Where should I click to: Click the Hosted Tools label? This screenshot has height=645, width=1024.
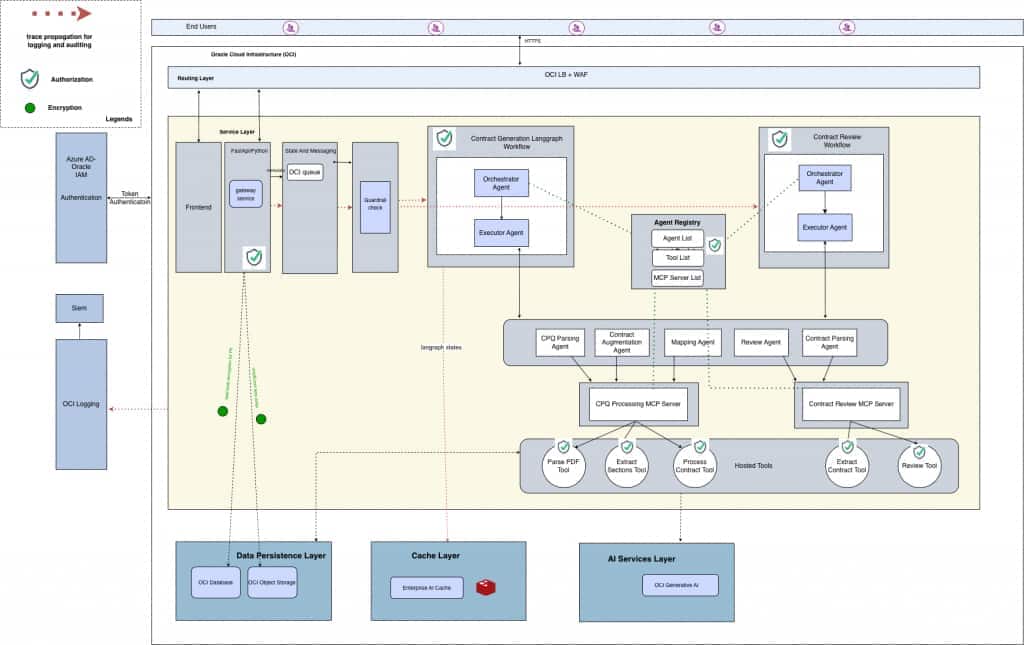tap(753, 465)
